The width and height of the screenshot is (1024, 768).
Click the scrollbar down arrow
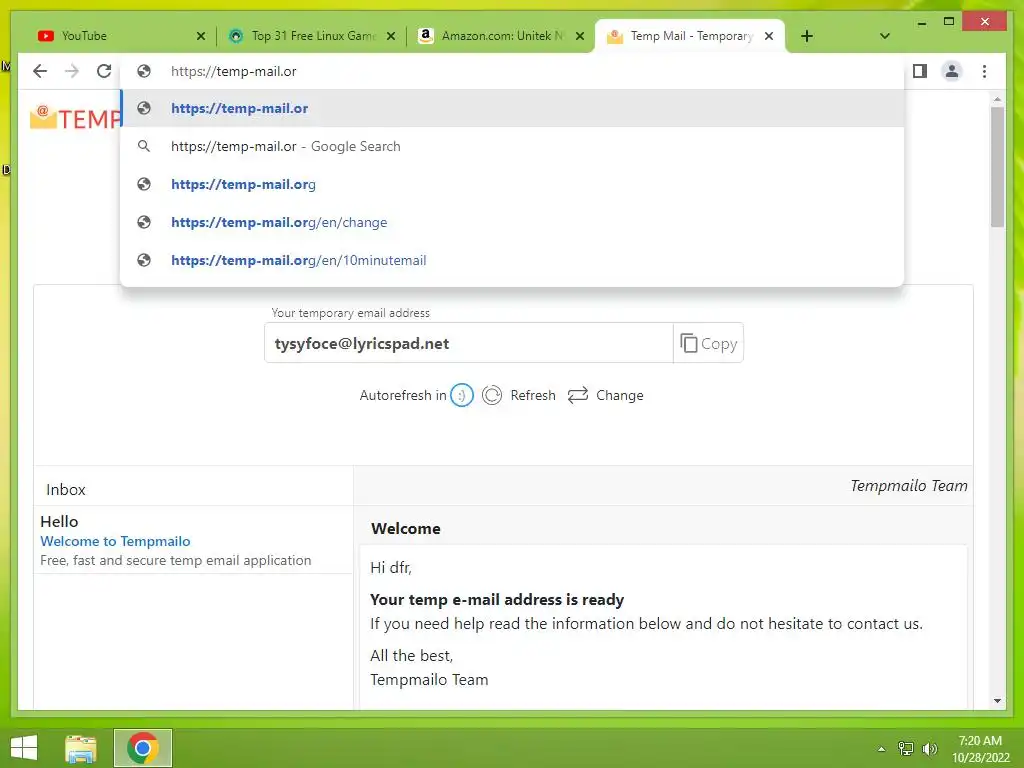coord(997,701)
